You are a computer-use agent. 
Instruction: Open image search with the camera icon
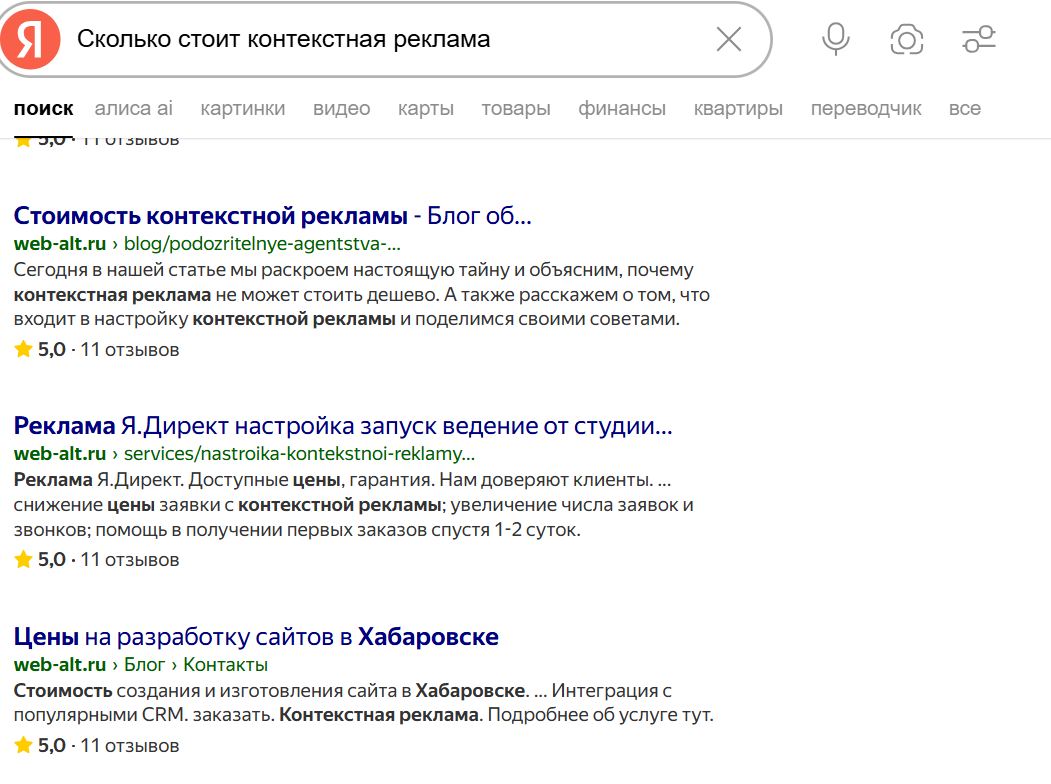(x=906, y=40)
